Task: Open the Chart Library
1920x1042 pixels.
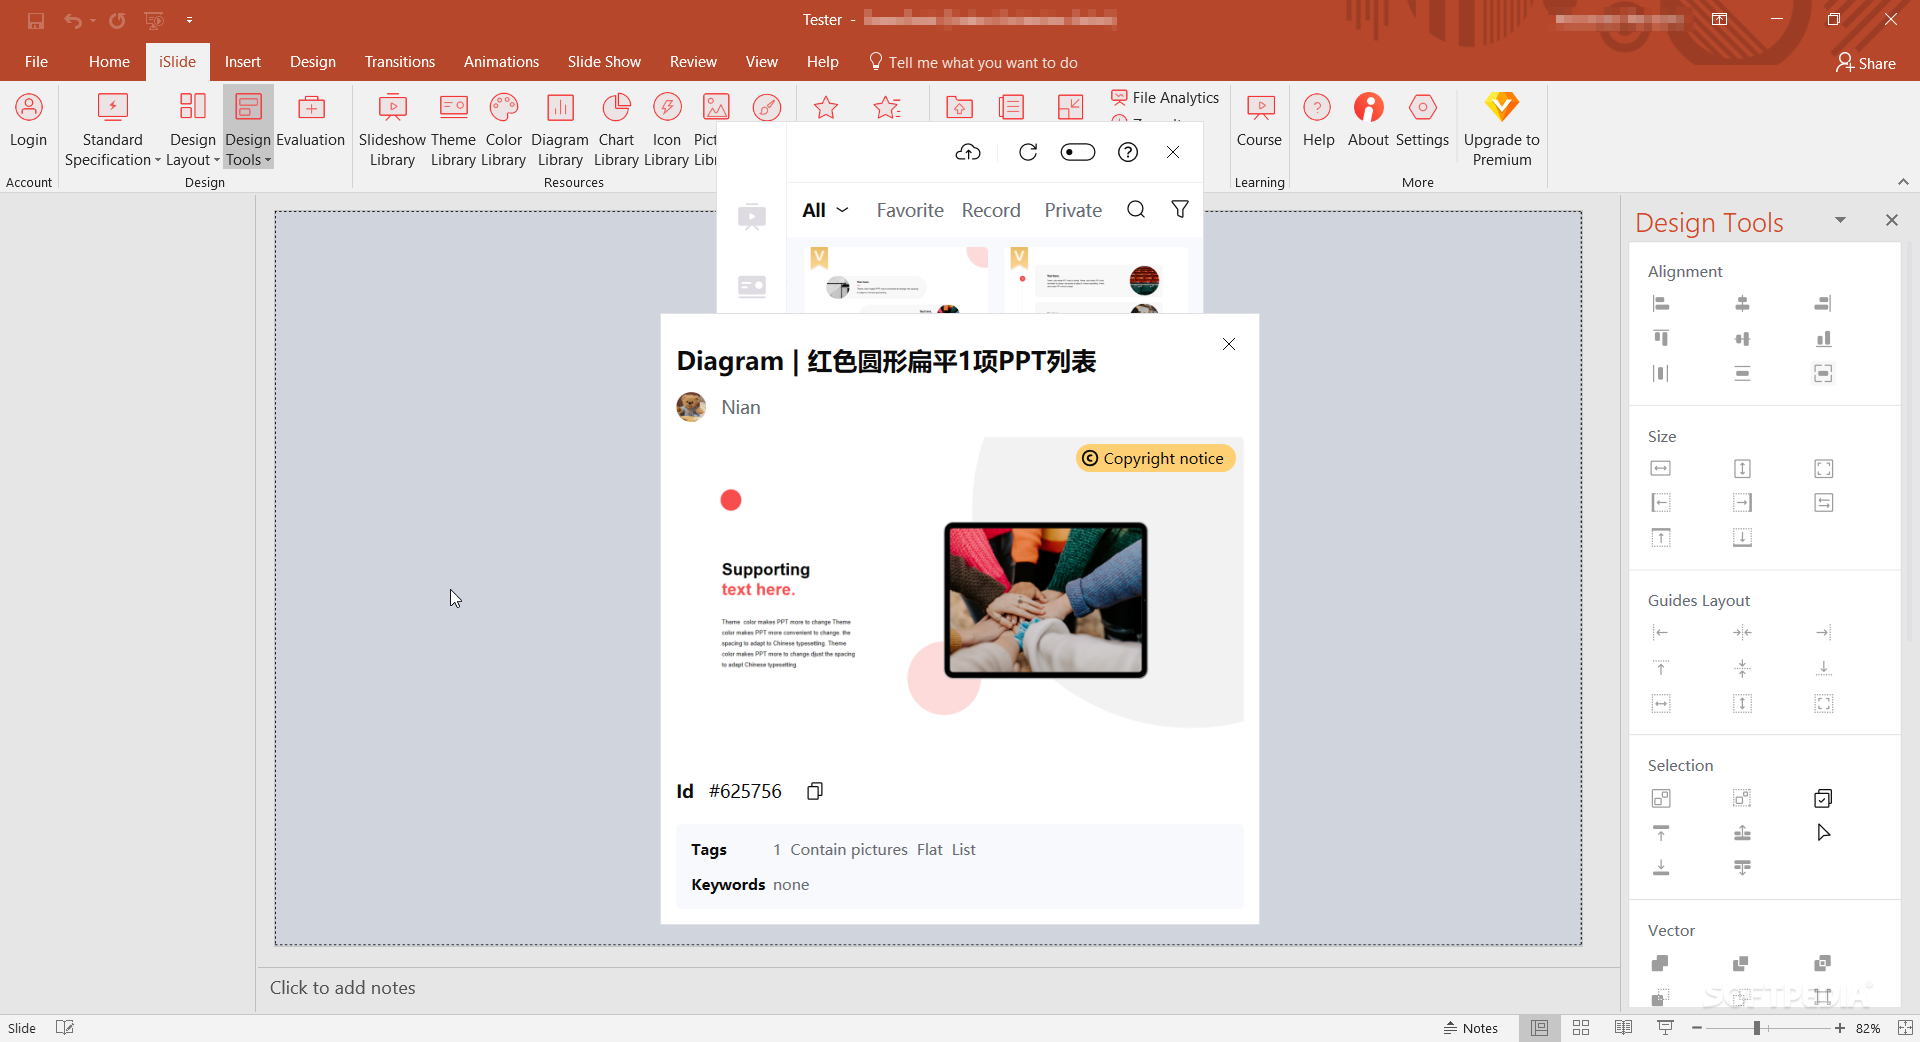Action: coord(616,131)
